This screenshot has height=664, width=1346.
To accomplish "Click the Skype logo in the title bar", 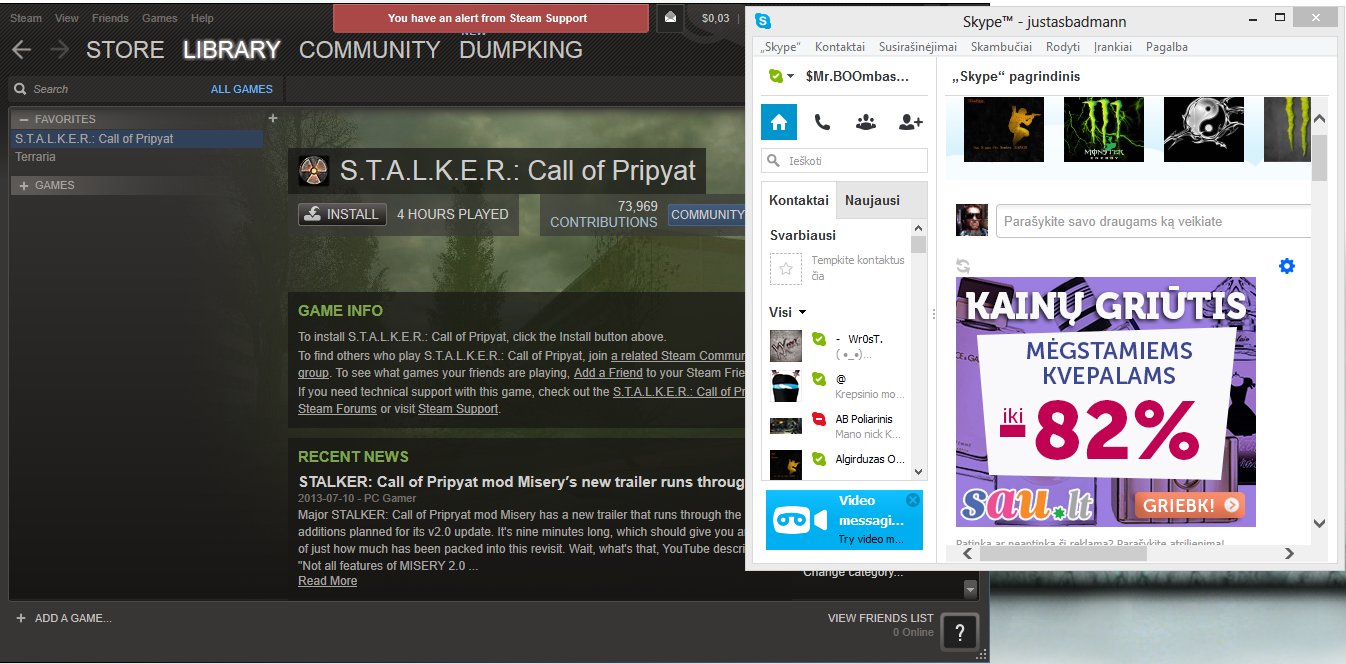I will (764, 20).
